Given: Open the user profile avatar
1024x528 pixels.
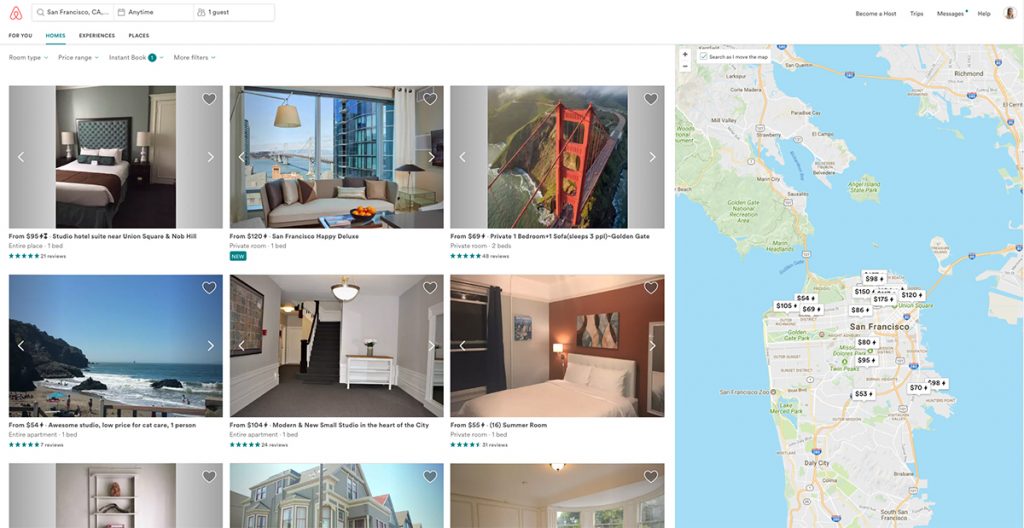Looking at the screenshot, I should [x=1010, y=13].
